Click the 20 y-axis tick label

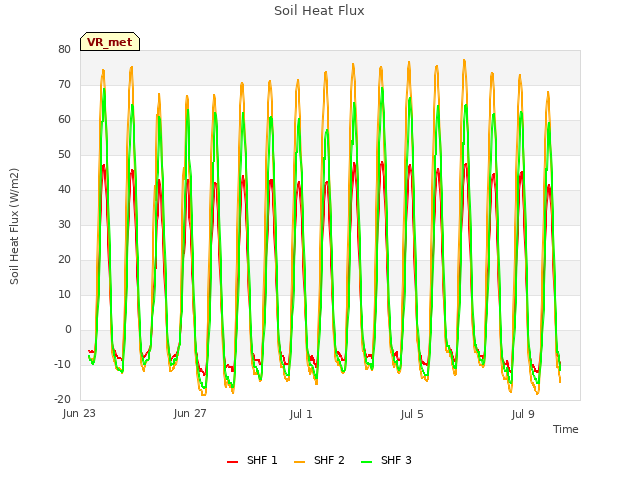(64, 260)
